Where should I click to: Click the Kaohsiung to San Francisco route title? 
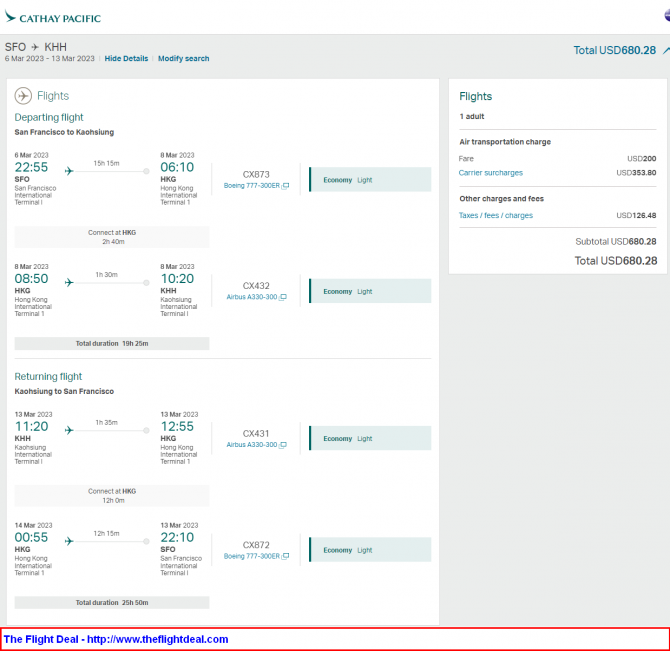(64, 391)
